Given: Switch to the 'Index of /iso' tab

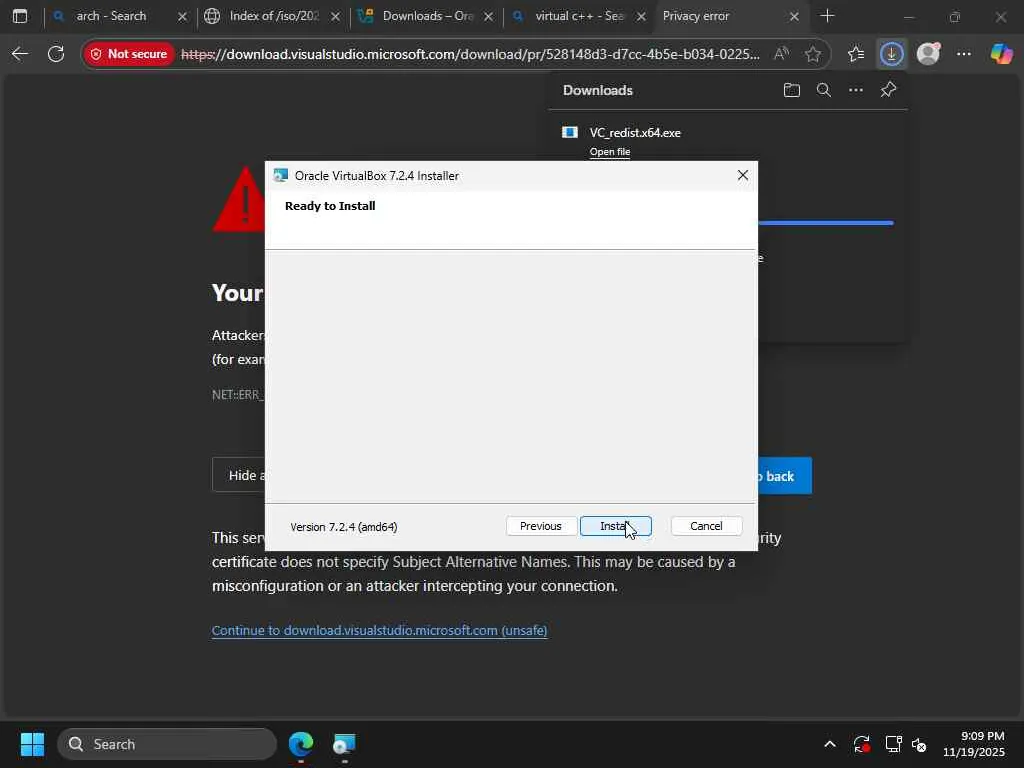Looking at the screenshot, I should pyautogui.click(x=274, y=16).
